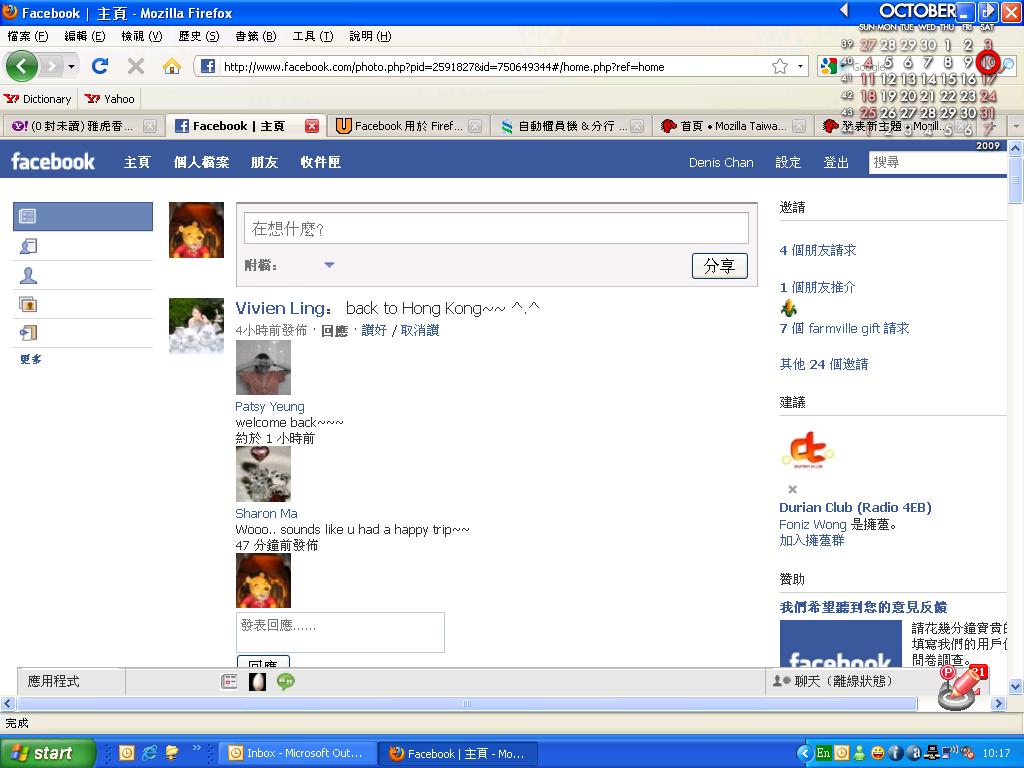Open Patsy Yeung's comment avatar
The width and height of the screenshot is (1024, 768).
point(263,368)
